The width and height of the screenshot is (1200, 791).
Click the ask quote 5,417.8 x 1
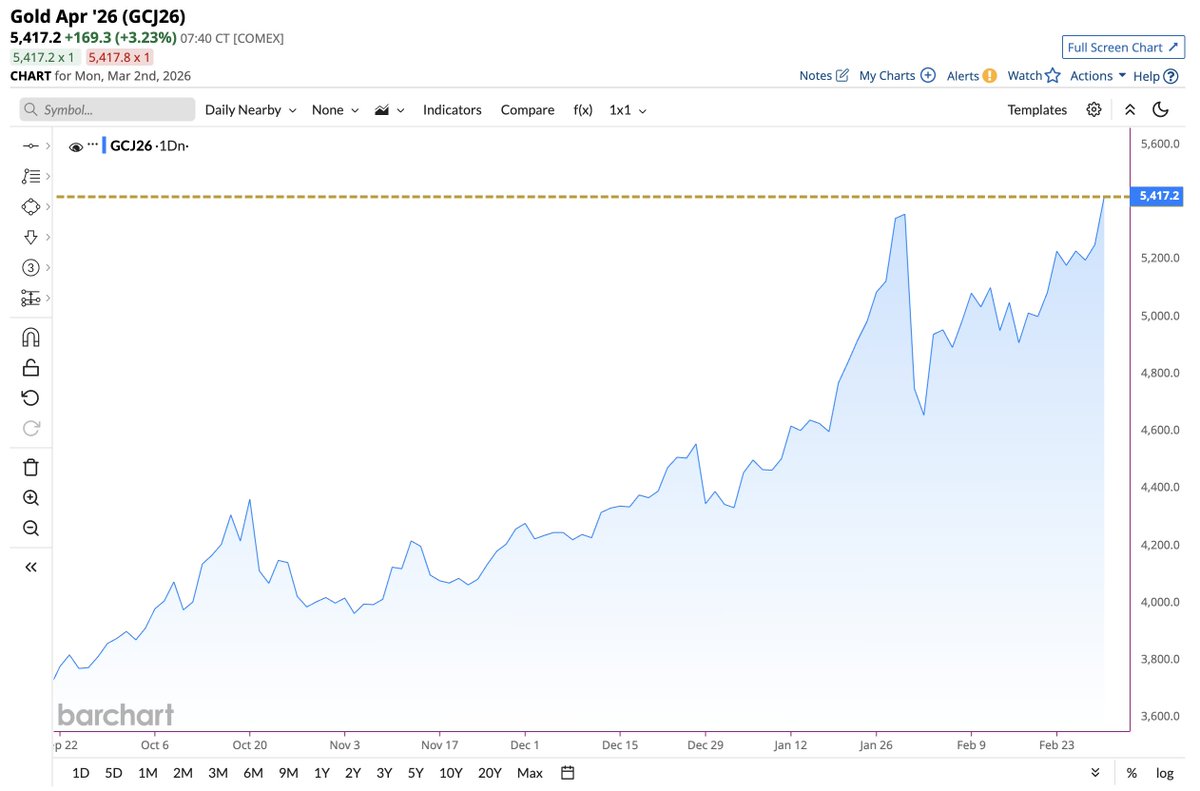click(x=120, y=57)
